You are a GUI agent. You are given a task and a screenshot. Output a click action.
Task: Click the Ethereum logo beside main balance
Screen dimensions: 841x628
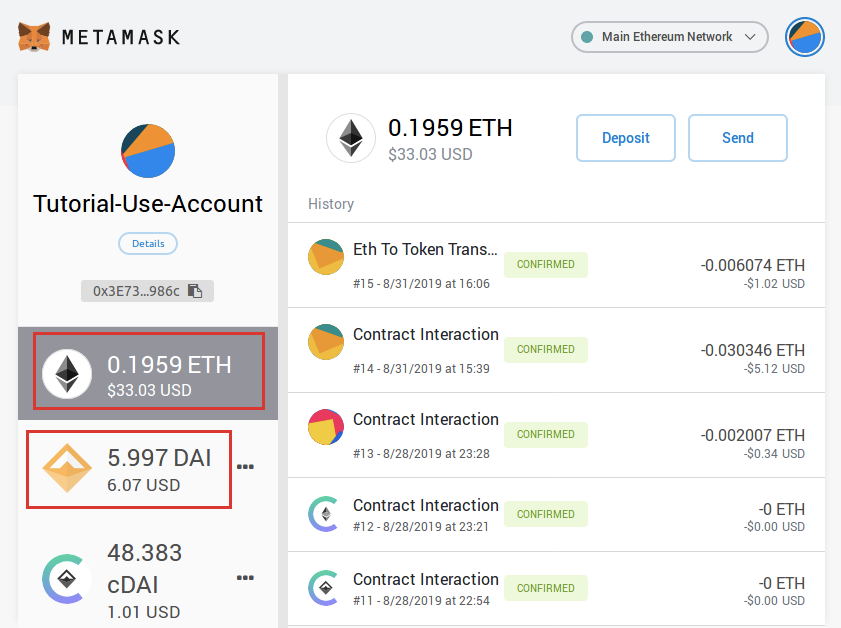[351, 138]
